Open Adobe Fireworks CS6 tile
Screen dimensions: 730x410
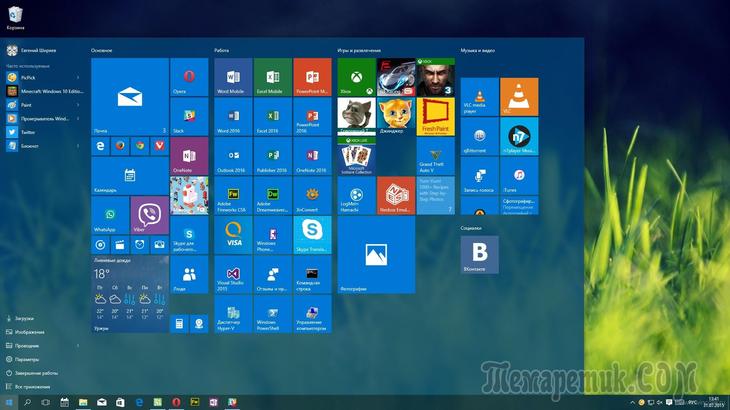[233, 195]
